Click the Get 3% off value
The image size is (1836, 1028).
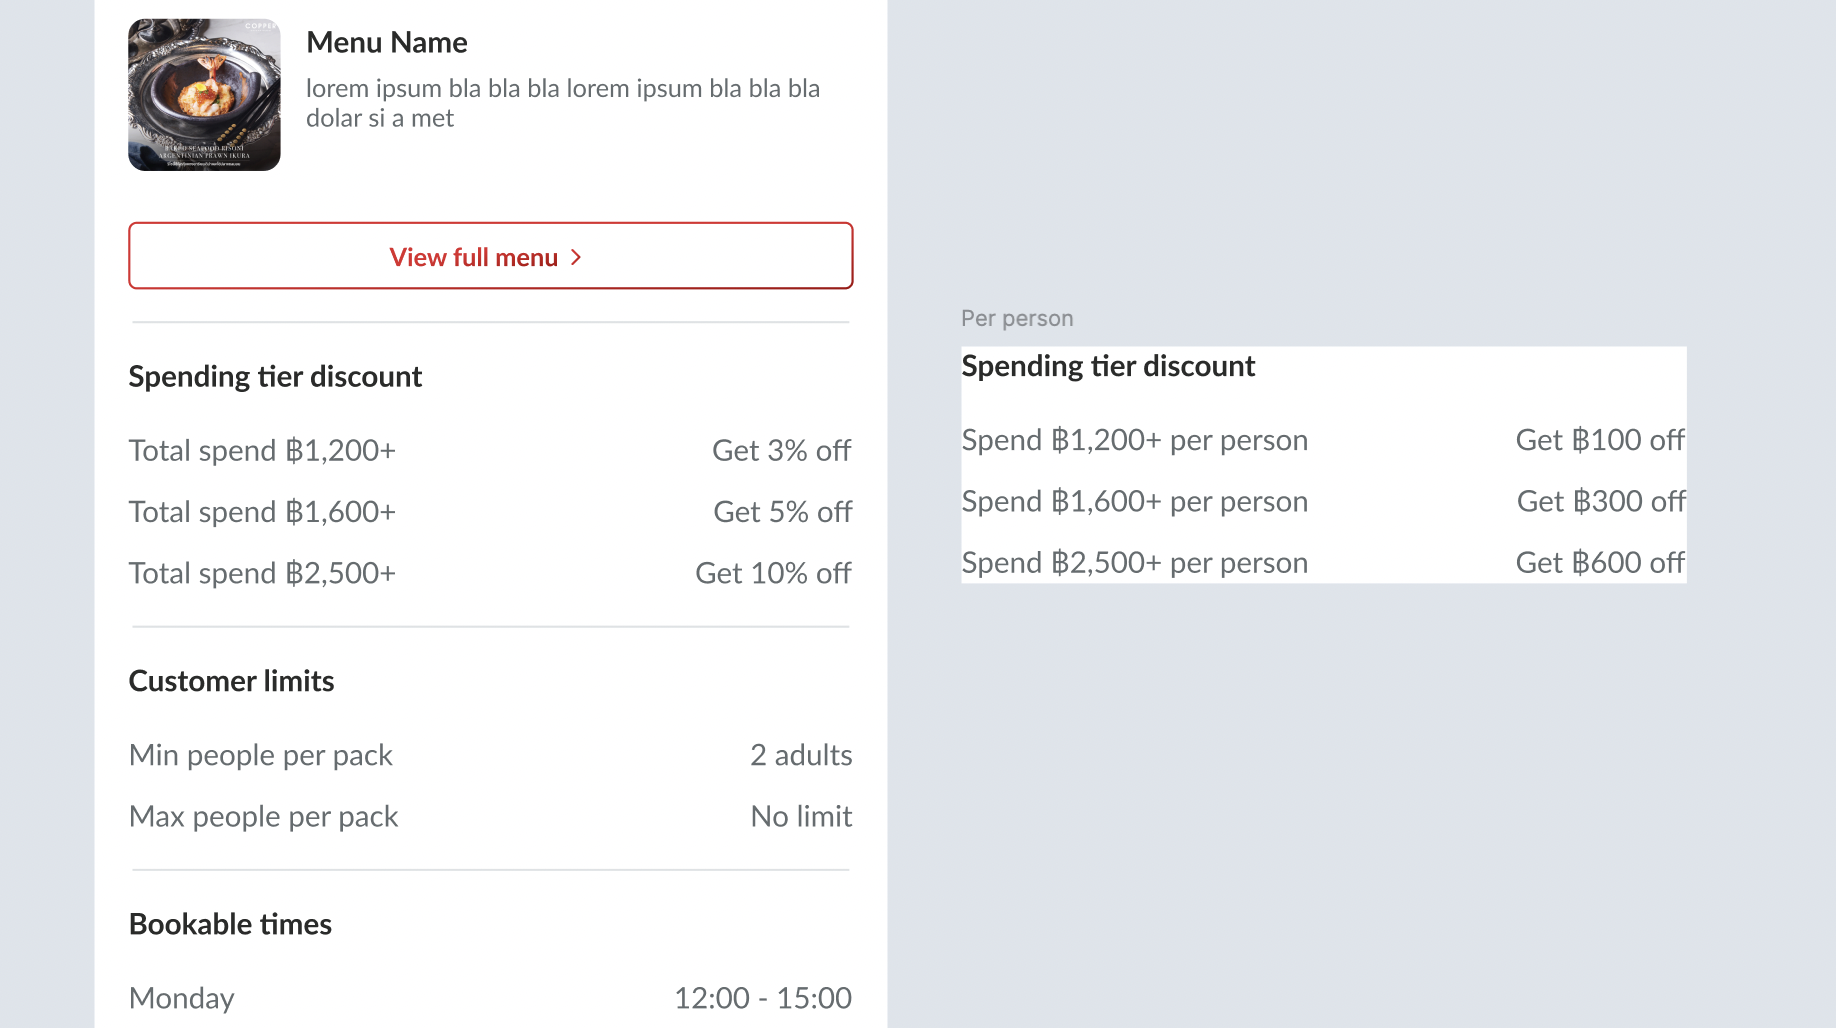pyautogui.click(x=781, y=451)
